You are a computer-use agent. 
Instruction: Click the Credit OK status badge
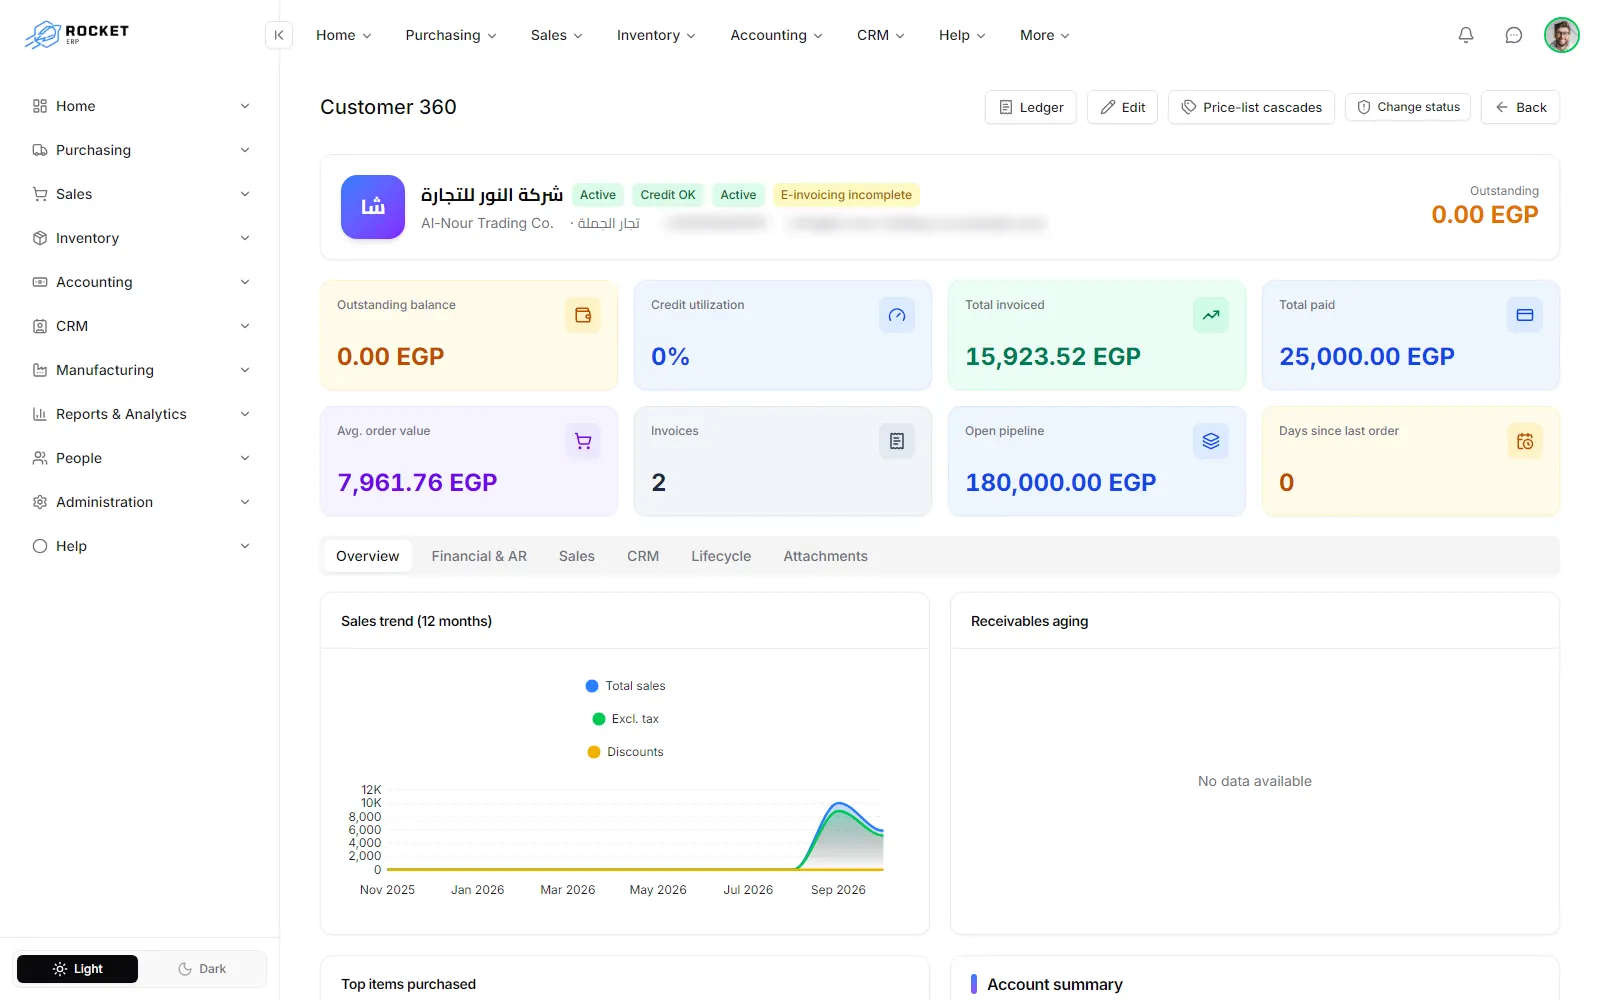(x=668, y=195)
